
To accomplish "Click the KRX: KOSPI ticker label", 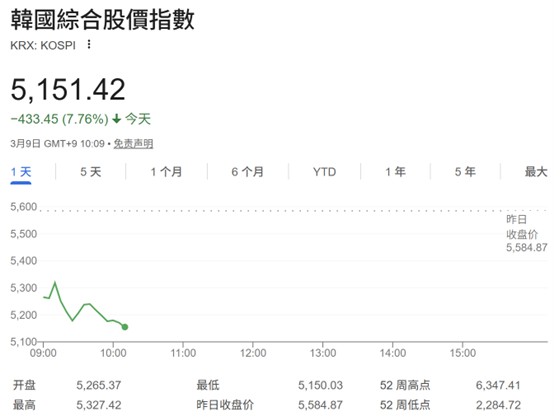I will [43, 45].
